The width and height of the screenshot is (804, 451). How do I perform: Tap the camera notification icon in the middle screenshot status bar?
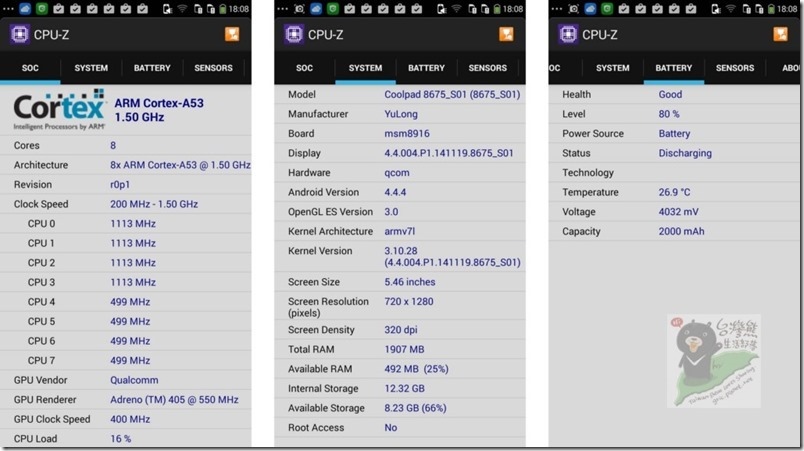coord(299,9)
